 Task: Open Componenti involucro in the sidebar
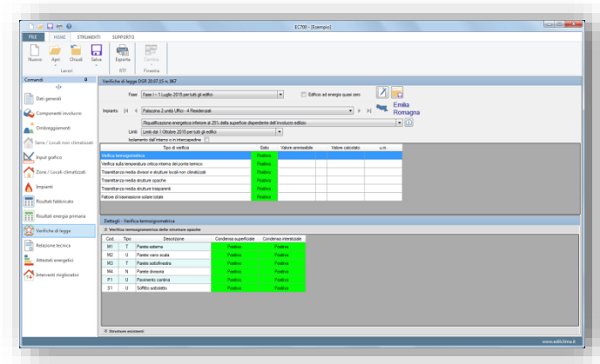pos(53,113)
